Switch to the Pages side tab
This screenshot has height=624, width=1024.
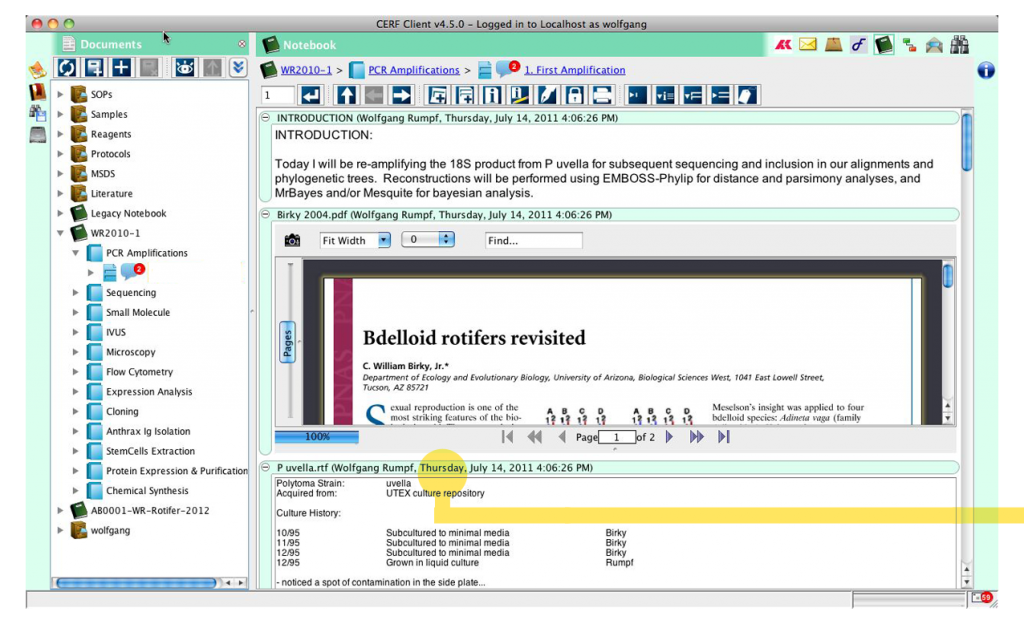(287, 340)
